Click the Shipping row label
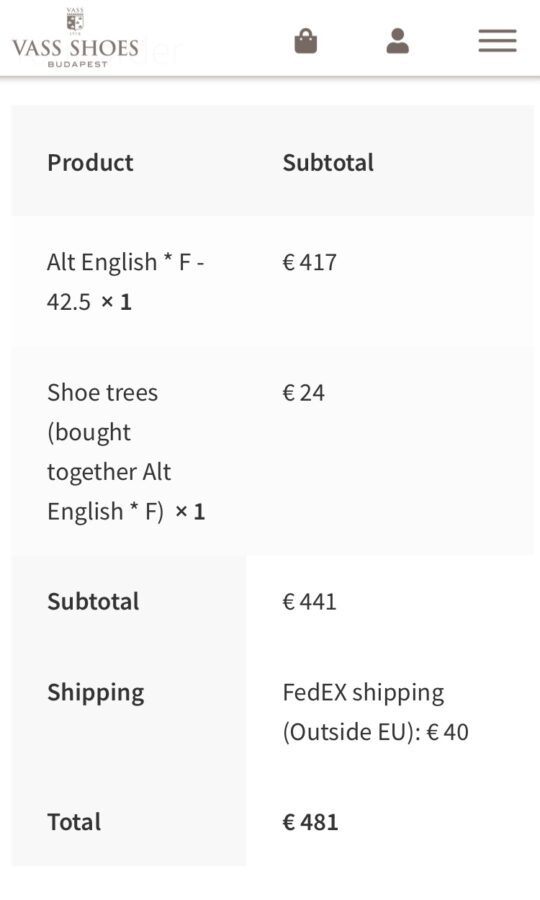This screenshot has height=900, width=540. (95, 693)
